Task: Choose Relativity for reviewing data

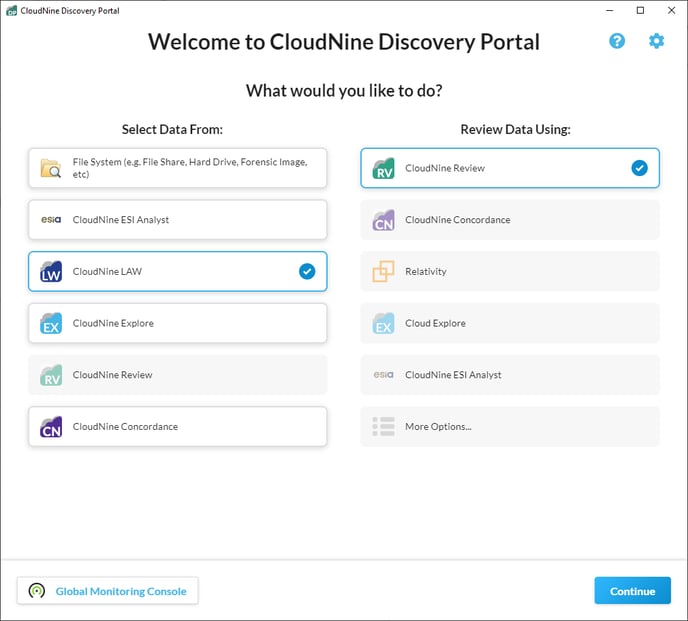Action: [x=510, y=271]
